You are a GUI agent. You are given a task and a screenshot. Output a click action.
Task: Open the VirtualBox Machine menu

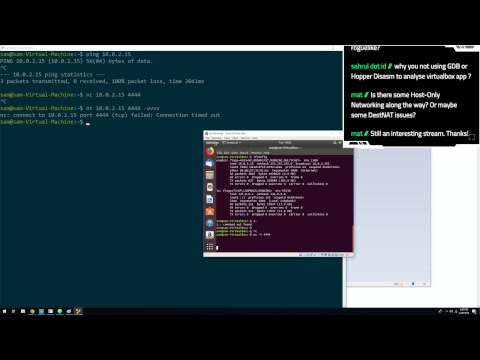pos(217,138)
